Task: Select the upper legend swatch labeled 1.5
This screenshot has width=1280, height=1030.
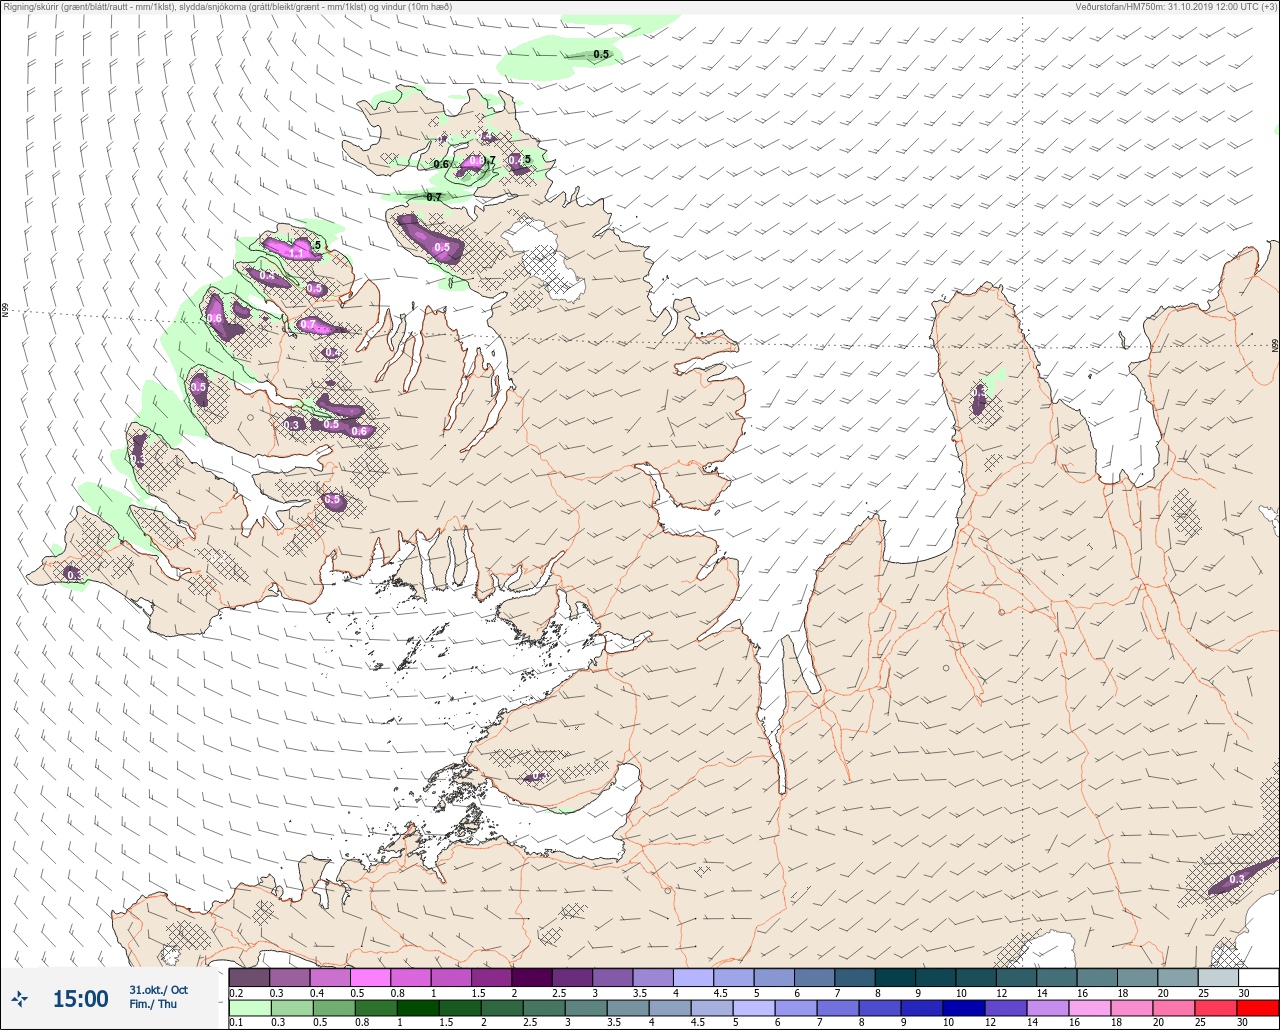Action: 491,977
